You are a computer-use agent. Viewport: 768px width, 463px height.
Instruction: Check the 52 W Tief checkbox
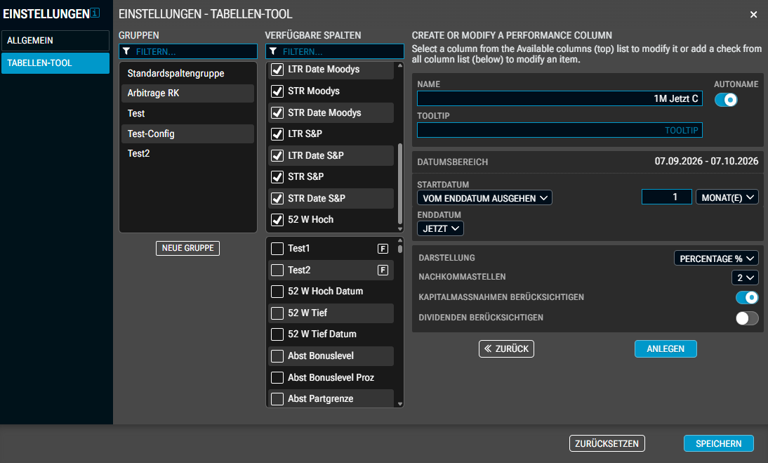277,313
